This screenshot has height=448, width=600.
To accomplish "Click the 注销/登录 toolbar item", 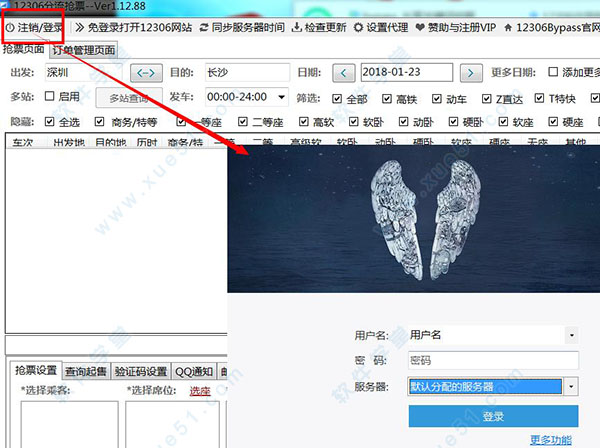I will 34,28.
